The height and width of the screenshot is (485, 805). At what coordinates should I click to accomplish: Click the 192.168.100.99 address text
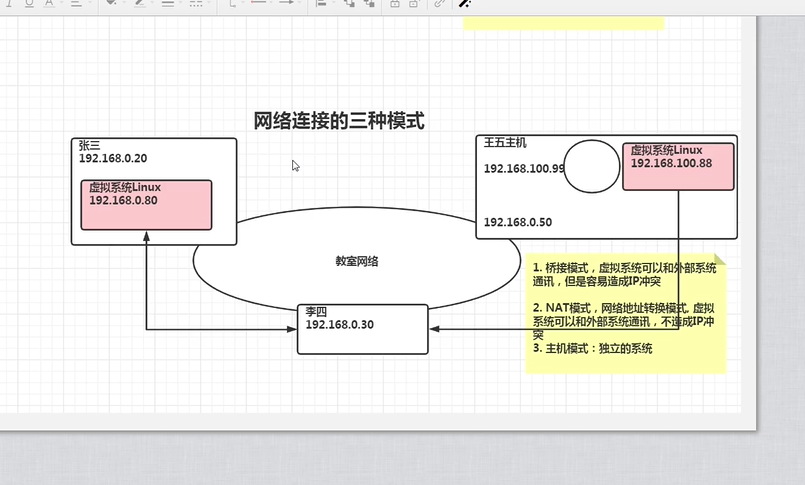(x=524, y=168)
